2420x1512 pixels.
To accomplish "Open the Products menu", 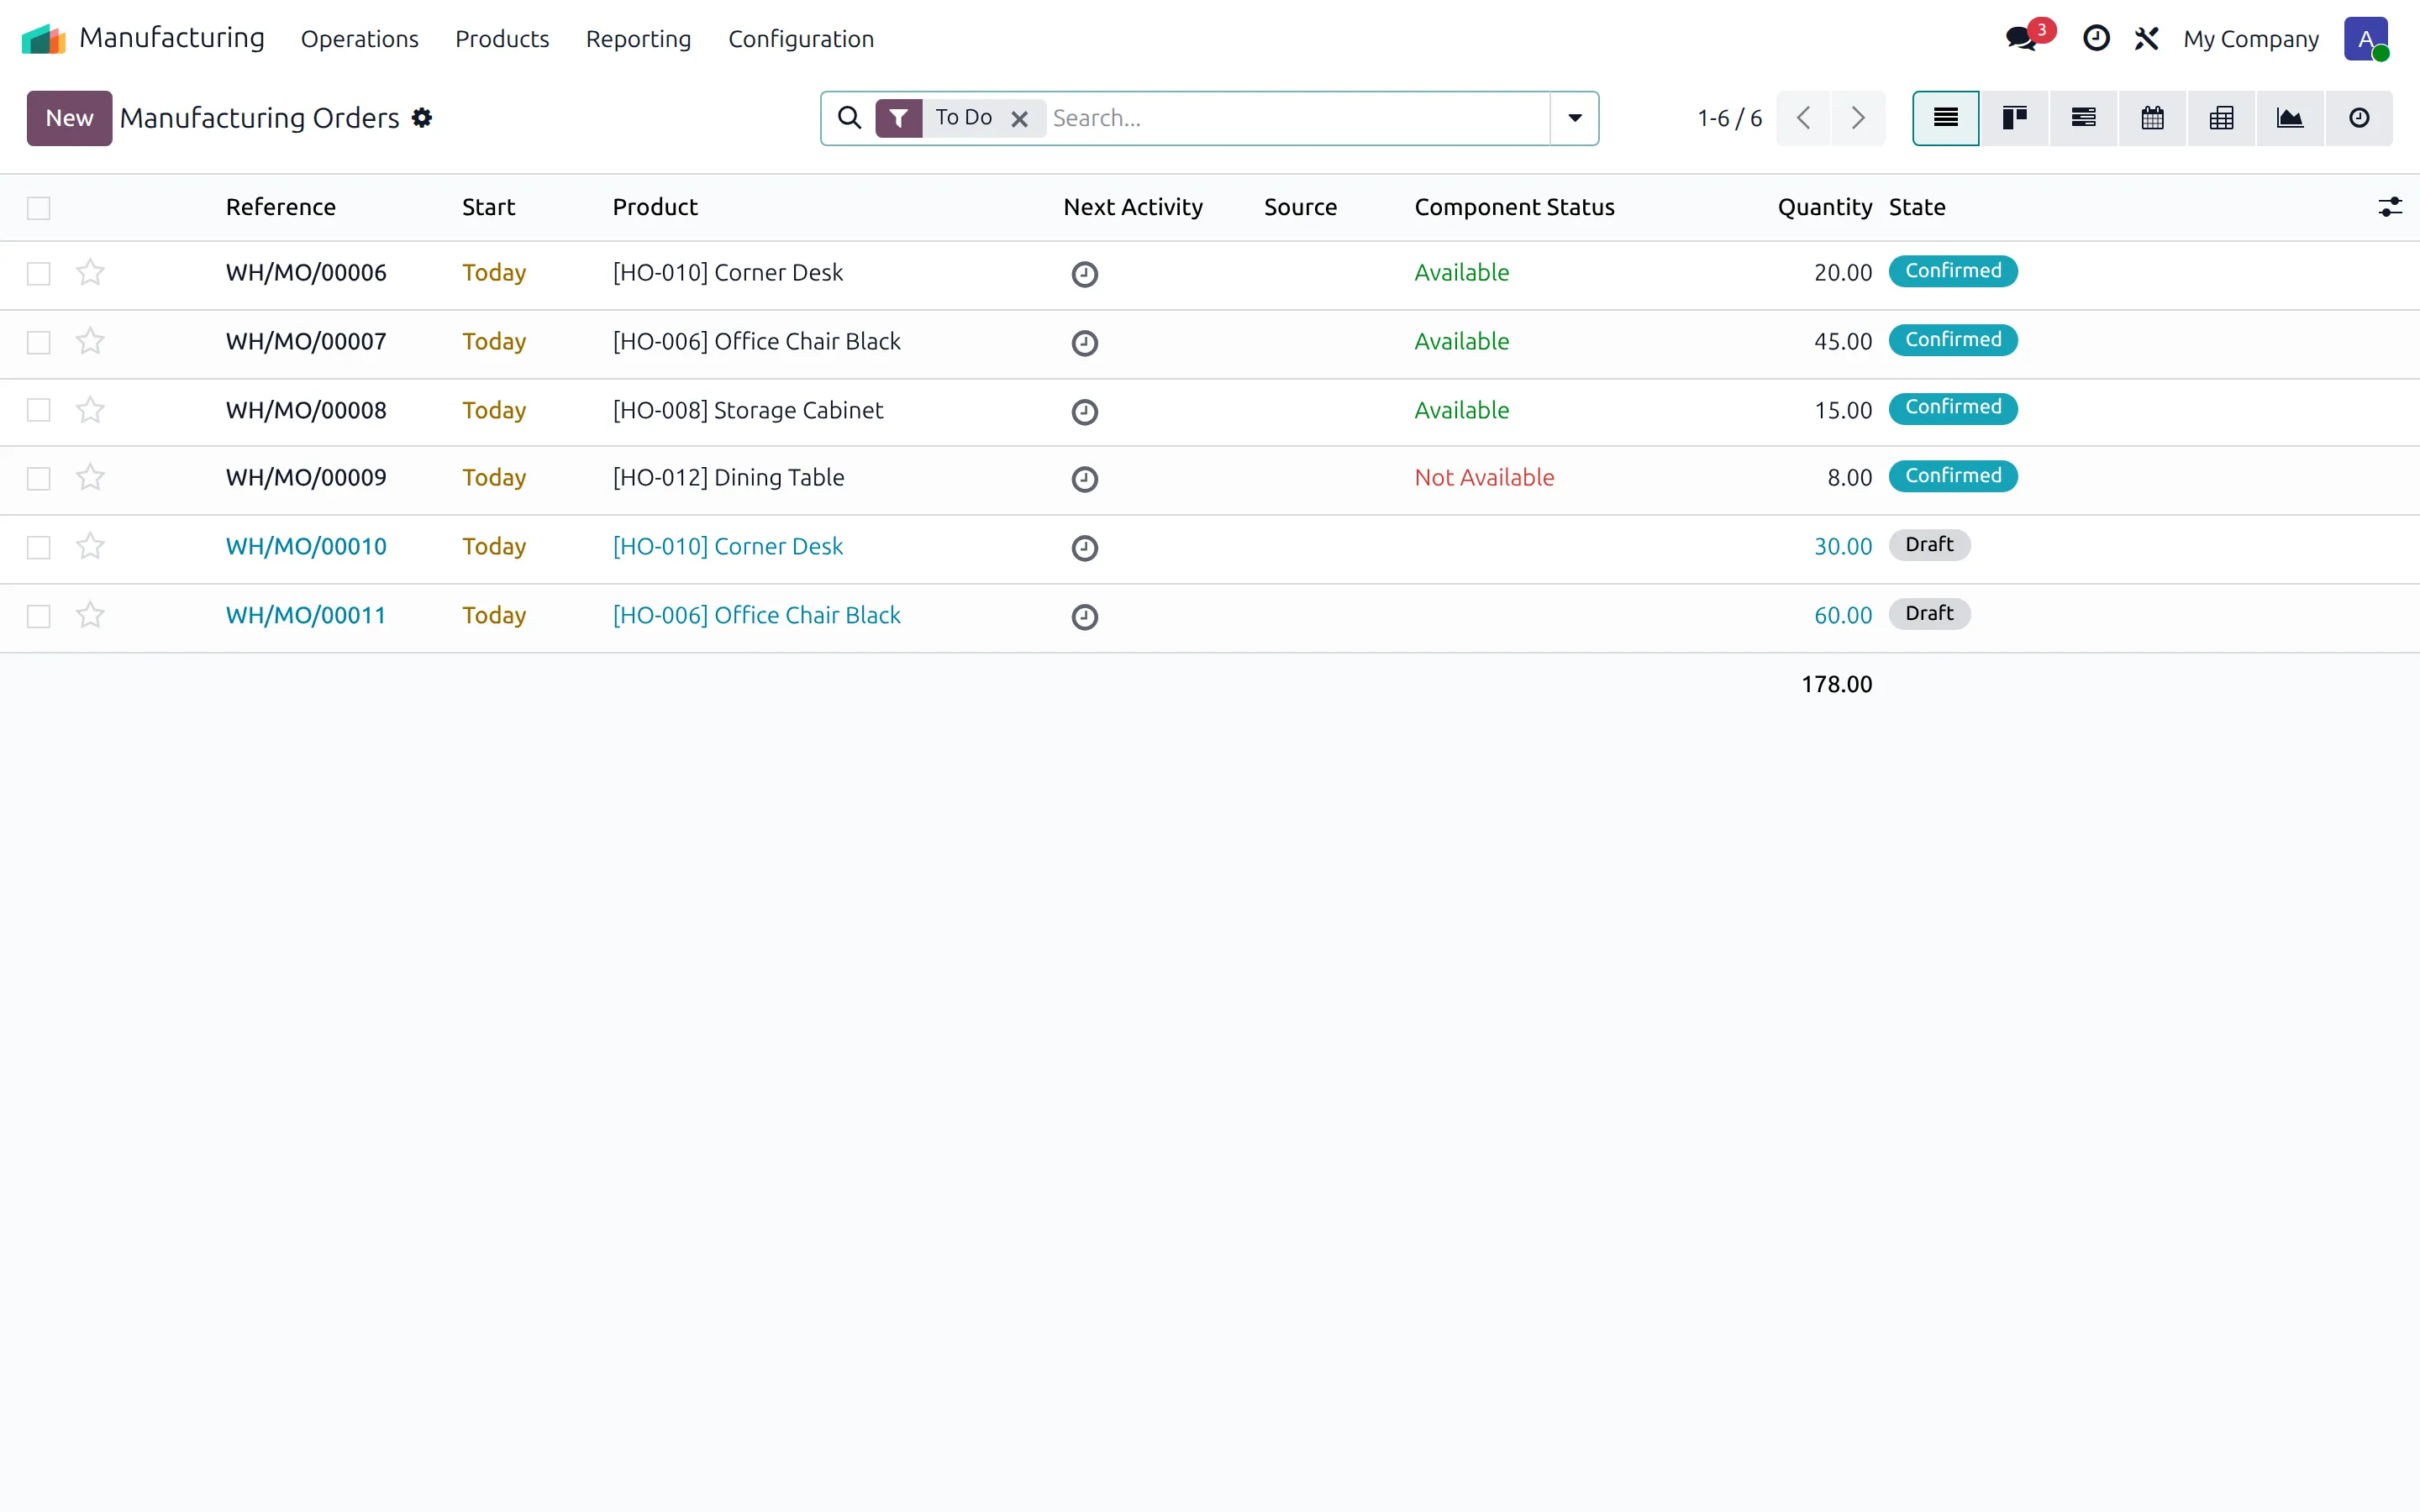I will [502, 39].
